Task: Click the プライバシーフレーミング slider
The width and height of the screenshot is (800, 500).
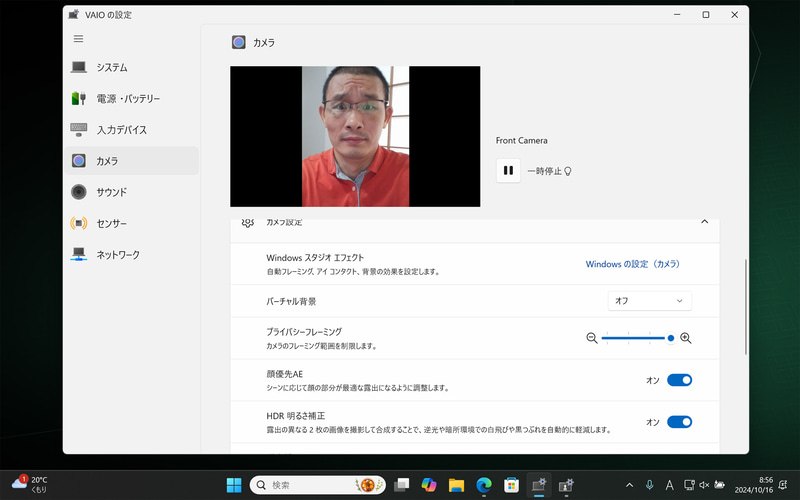Action: pyautogui.click(x=636, y=338)
